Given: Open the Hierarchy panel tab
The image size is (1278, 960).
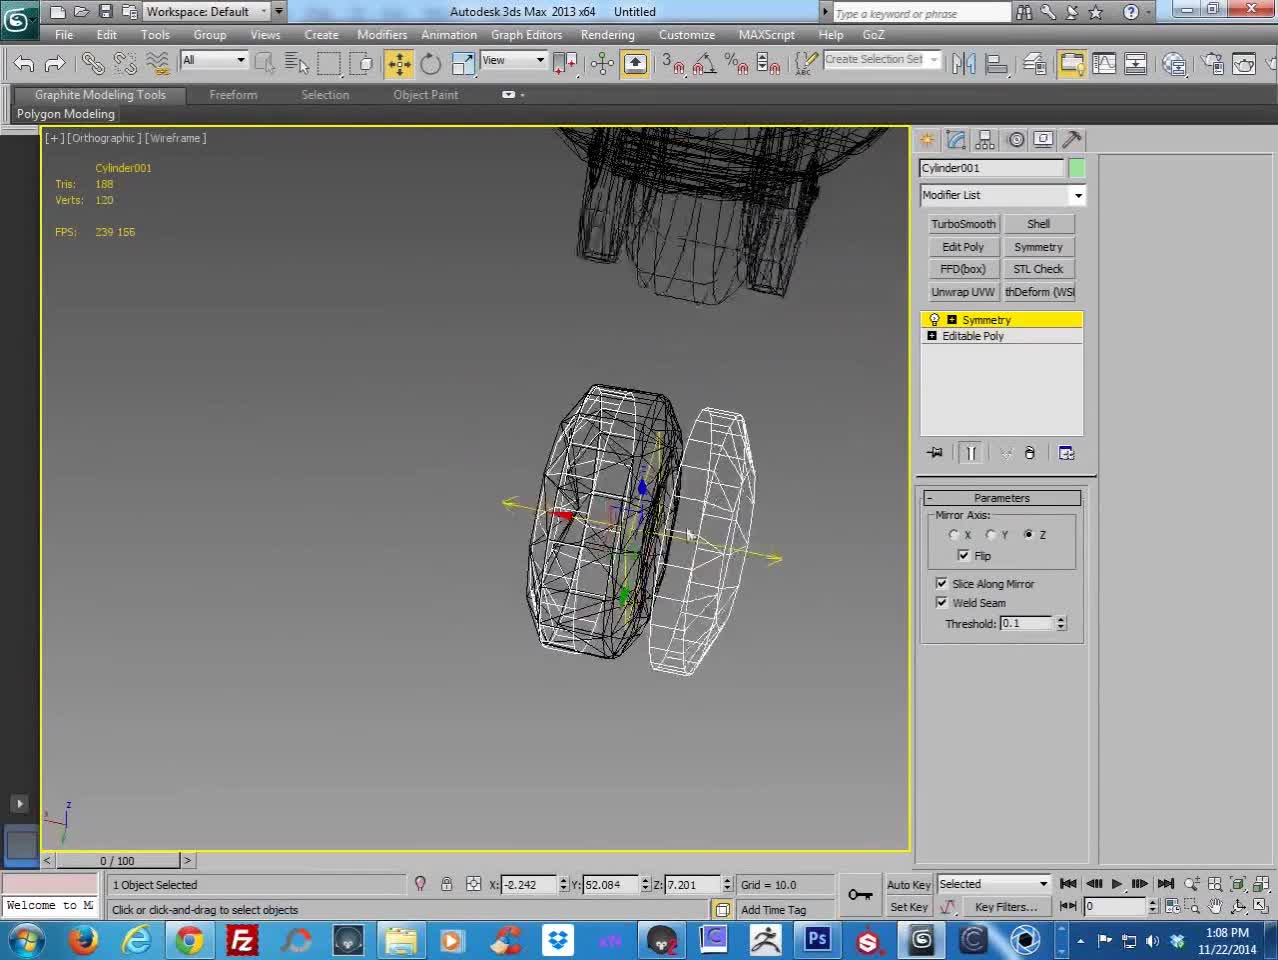Looking at the screenshot, I should point(985,140).
